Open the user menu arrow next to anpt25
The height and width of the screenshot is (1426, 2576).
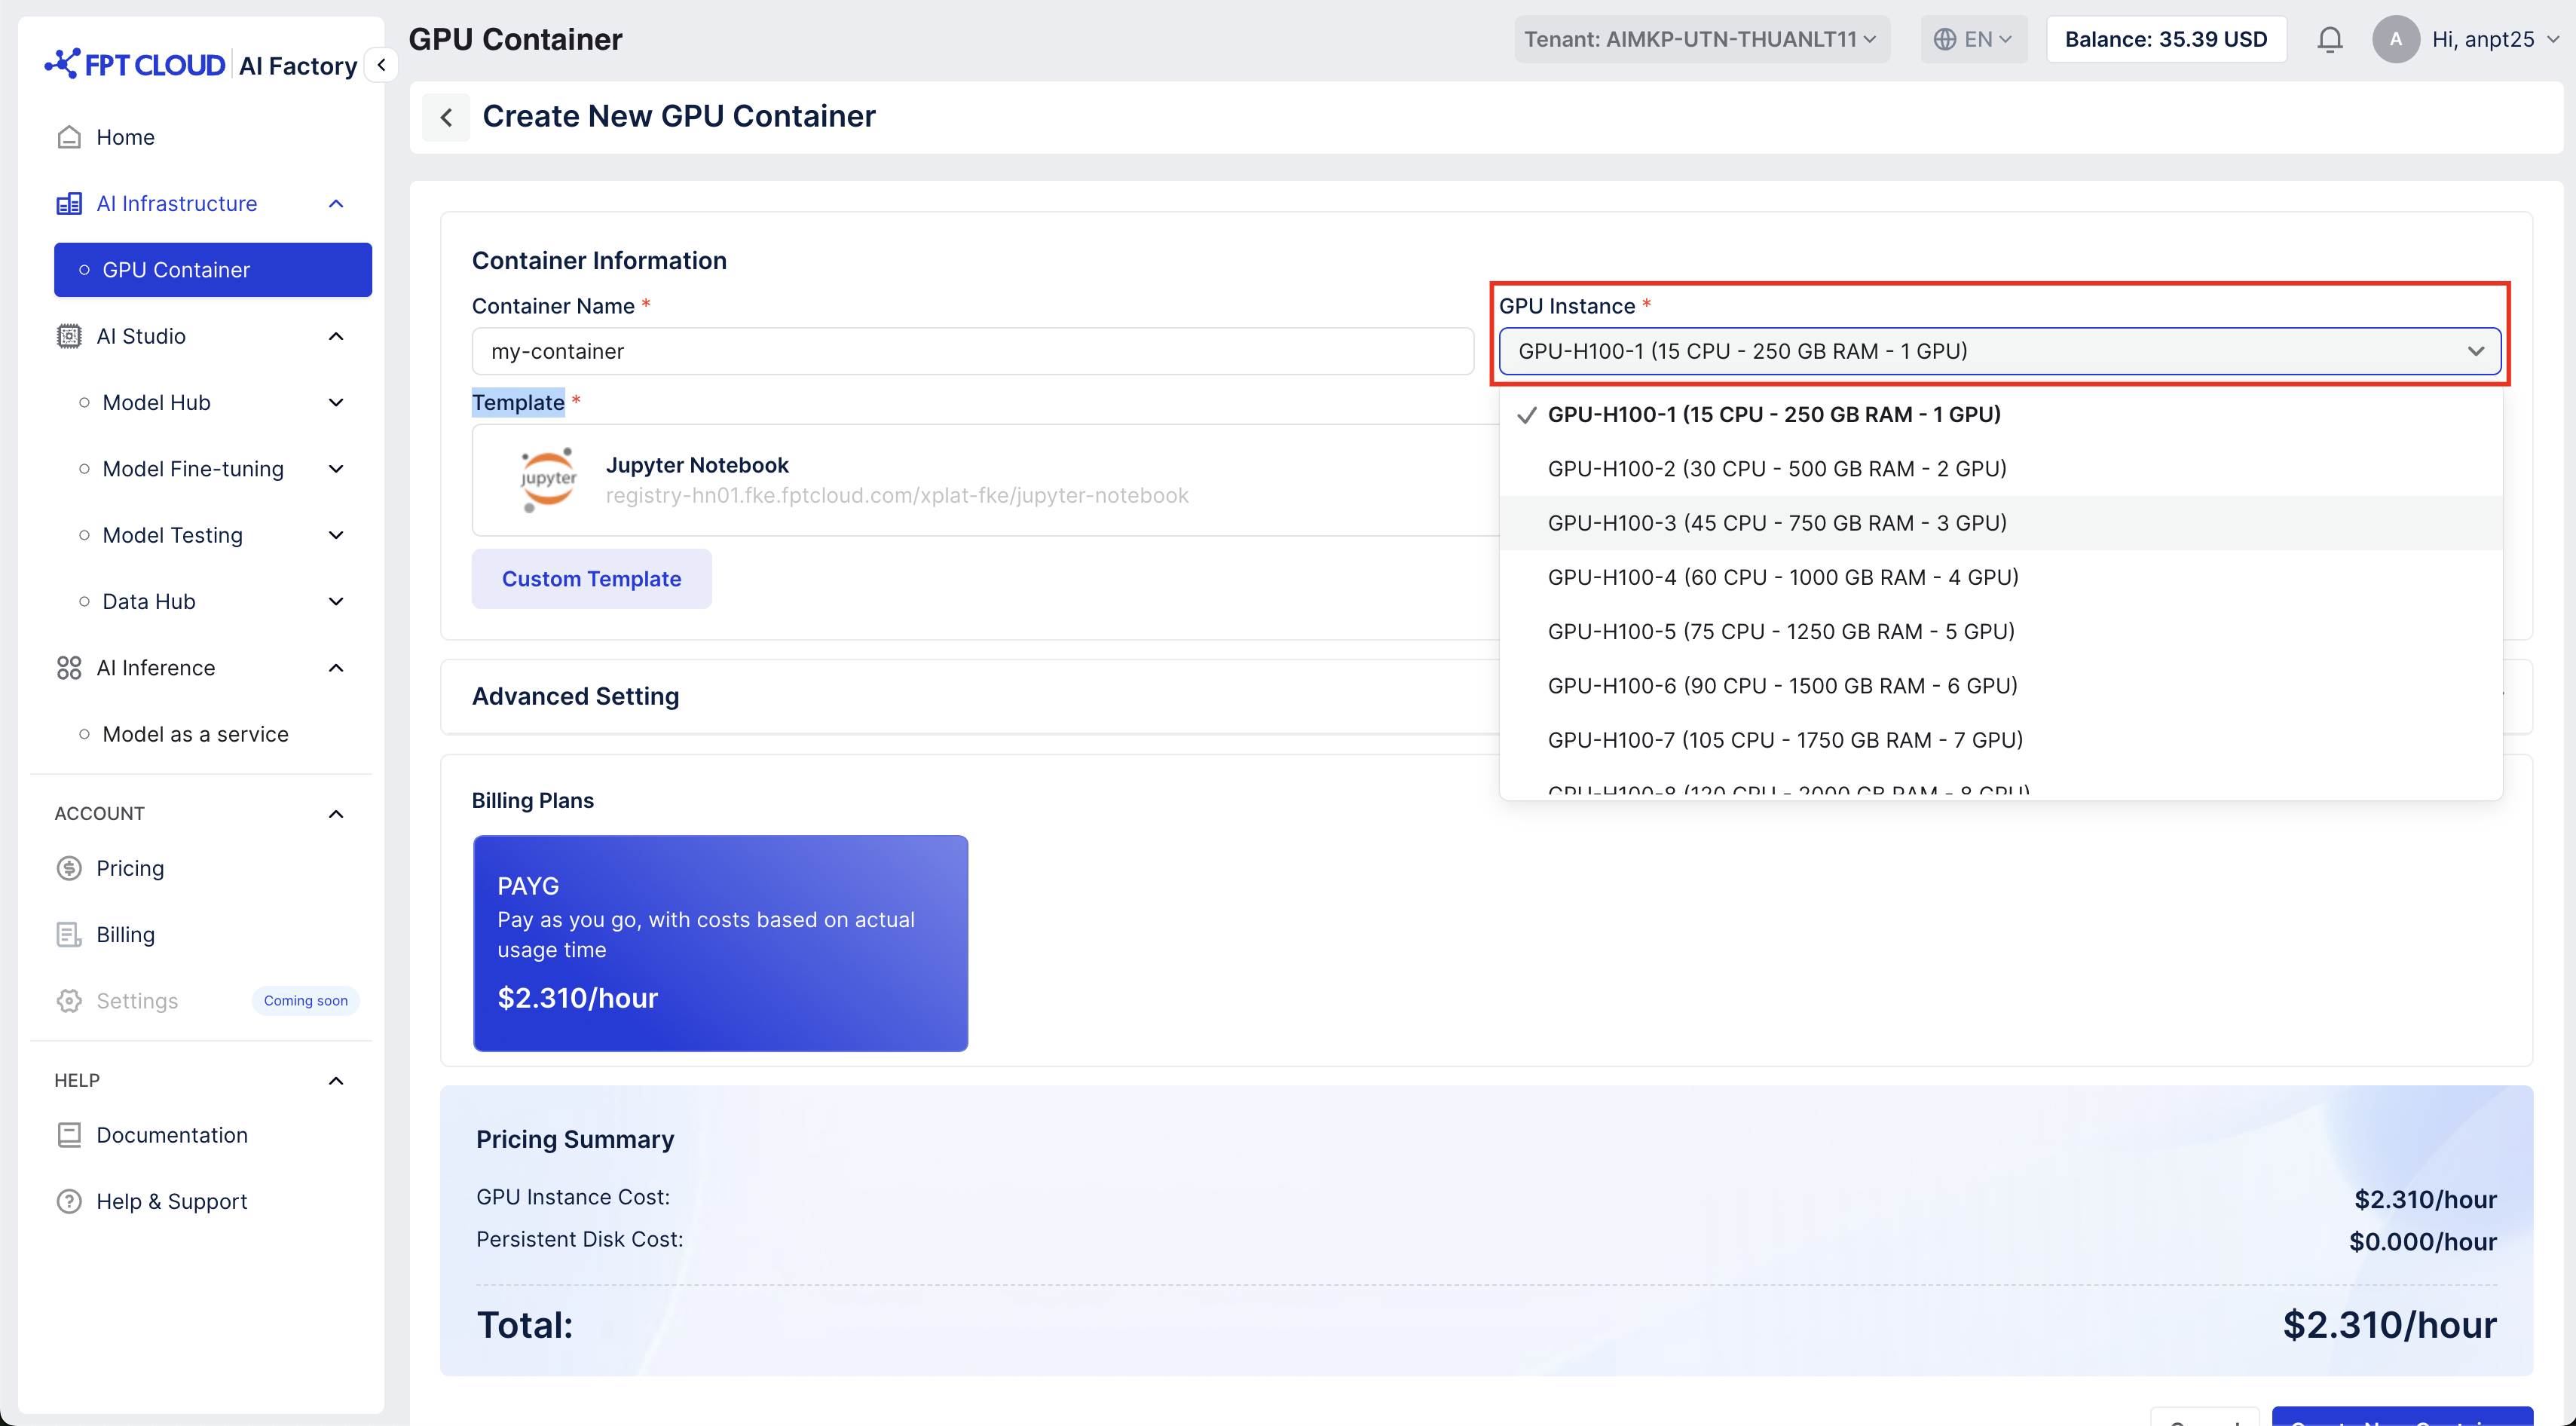pyautogui.click(x=2552, y=39)
